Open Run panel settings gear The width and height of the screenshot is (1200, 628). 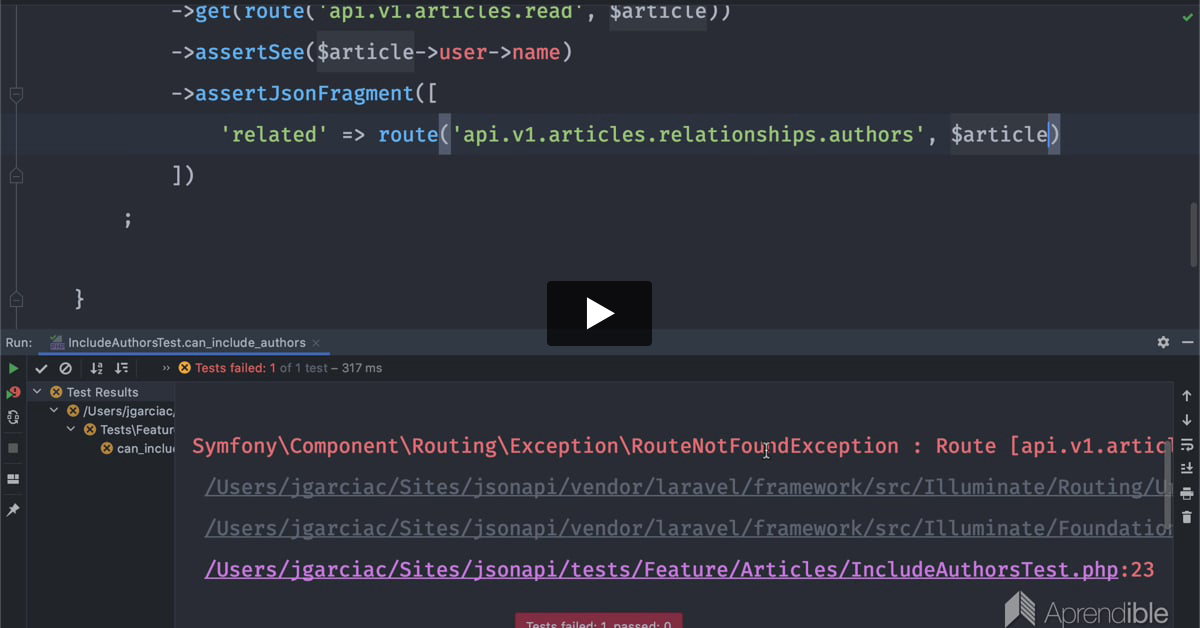(x=1163, y=342)
